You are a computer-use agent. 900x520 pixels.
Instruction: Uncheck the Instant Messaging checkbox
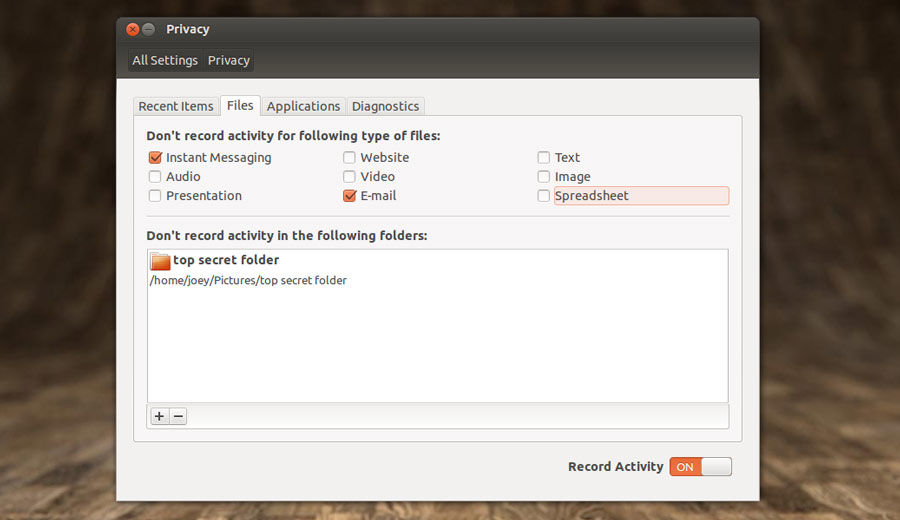click(155, 157)
